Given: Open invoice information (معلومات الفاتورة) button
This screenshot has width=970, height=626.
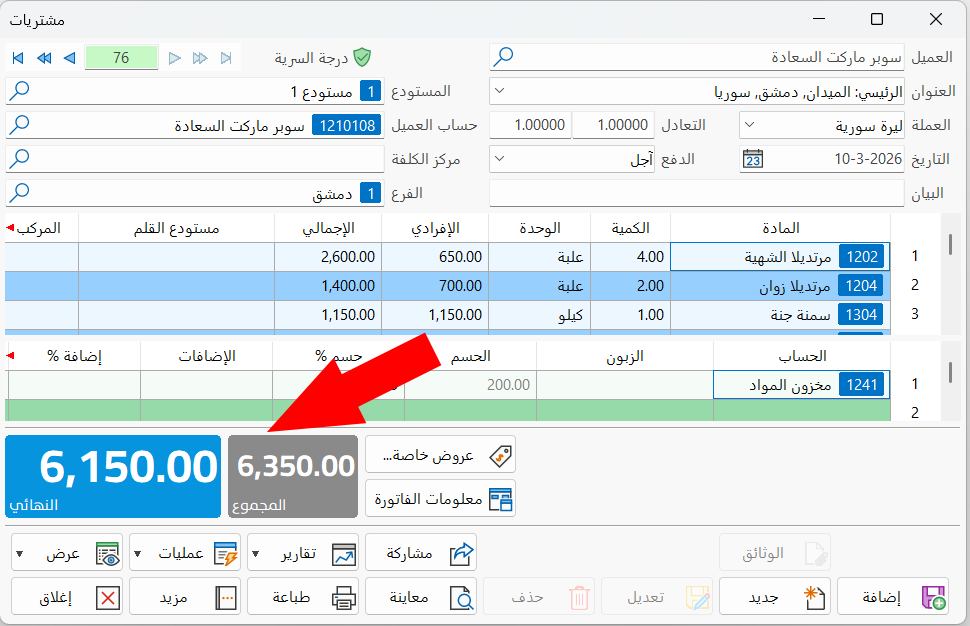Looking at the screenshot, I should pos(440,499).
